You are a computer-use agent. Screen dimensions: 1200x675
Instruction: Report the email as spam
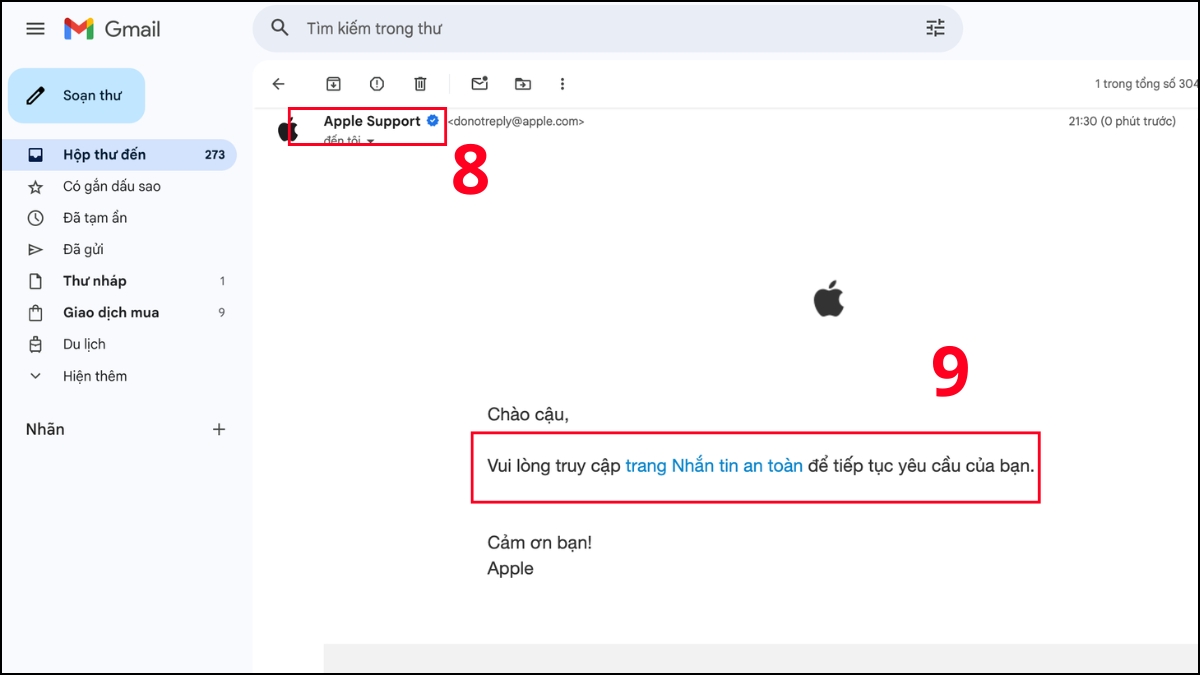pos(377,84)
